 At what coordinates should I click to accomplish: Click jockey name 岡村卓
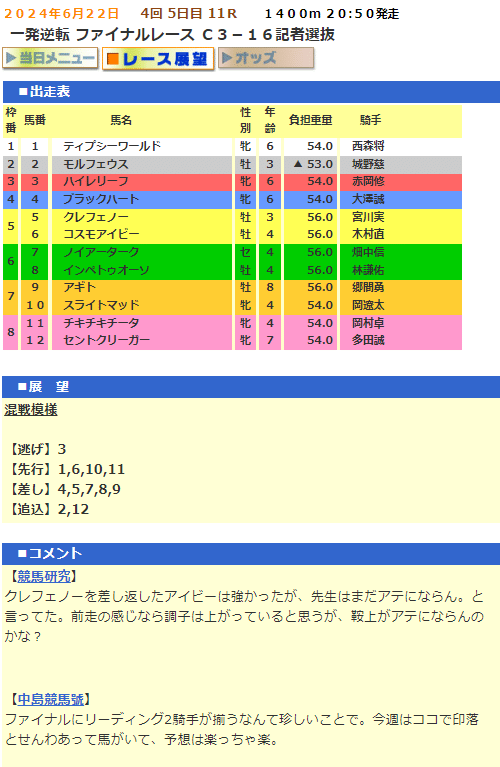point(368,322)
